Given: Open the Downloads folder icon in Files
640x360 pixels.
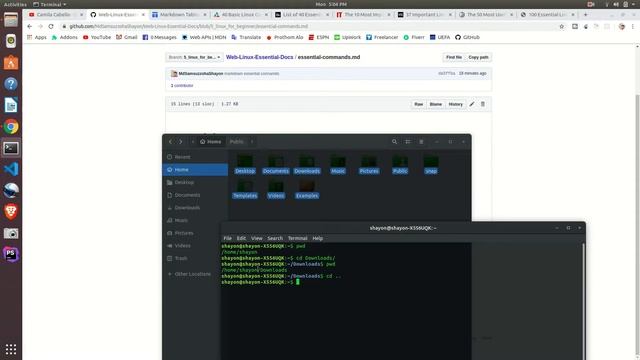Looking at the screenshot, I should coord(307,164).
